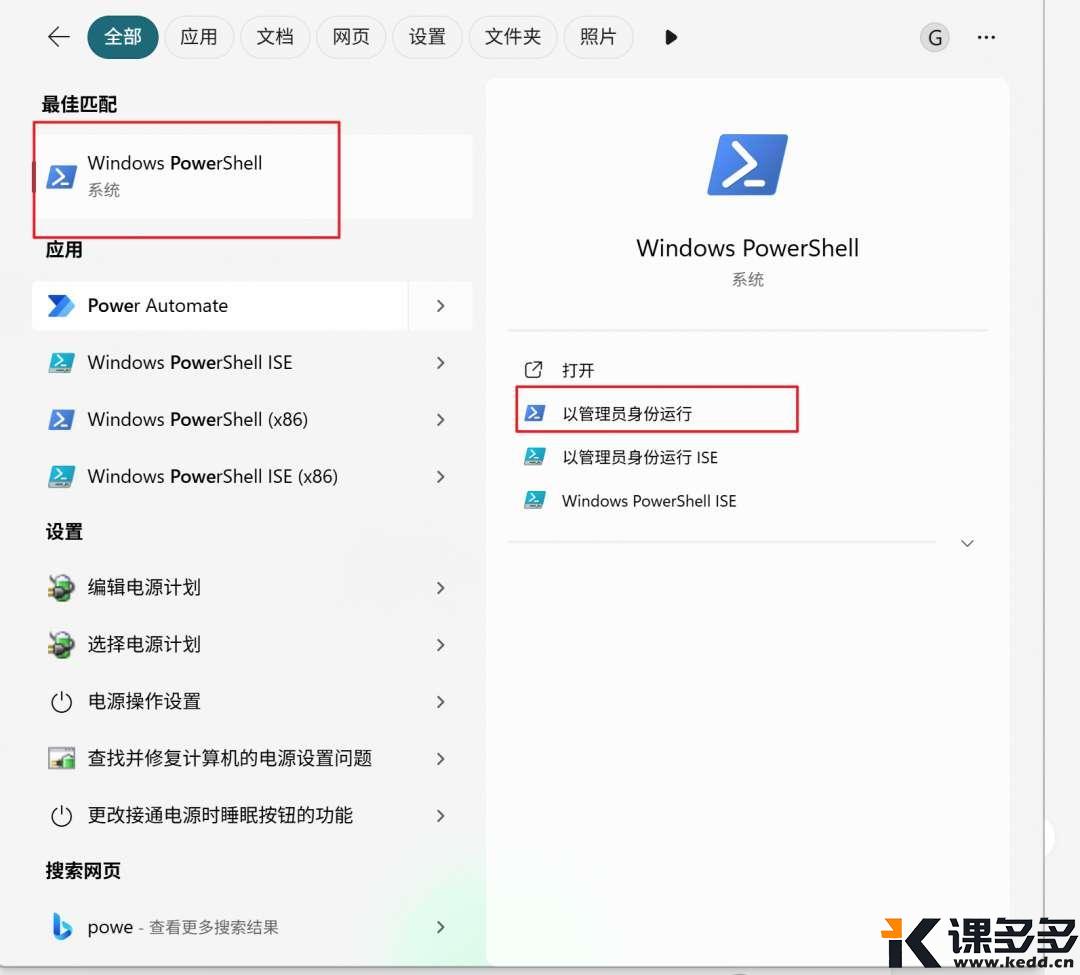Viewport: 1080px width, 975px height.
Task: Click the 编辑电源计划 settings icon
Action: (x=61, y=588)
